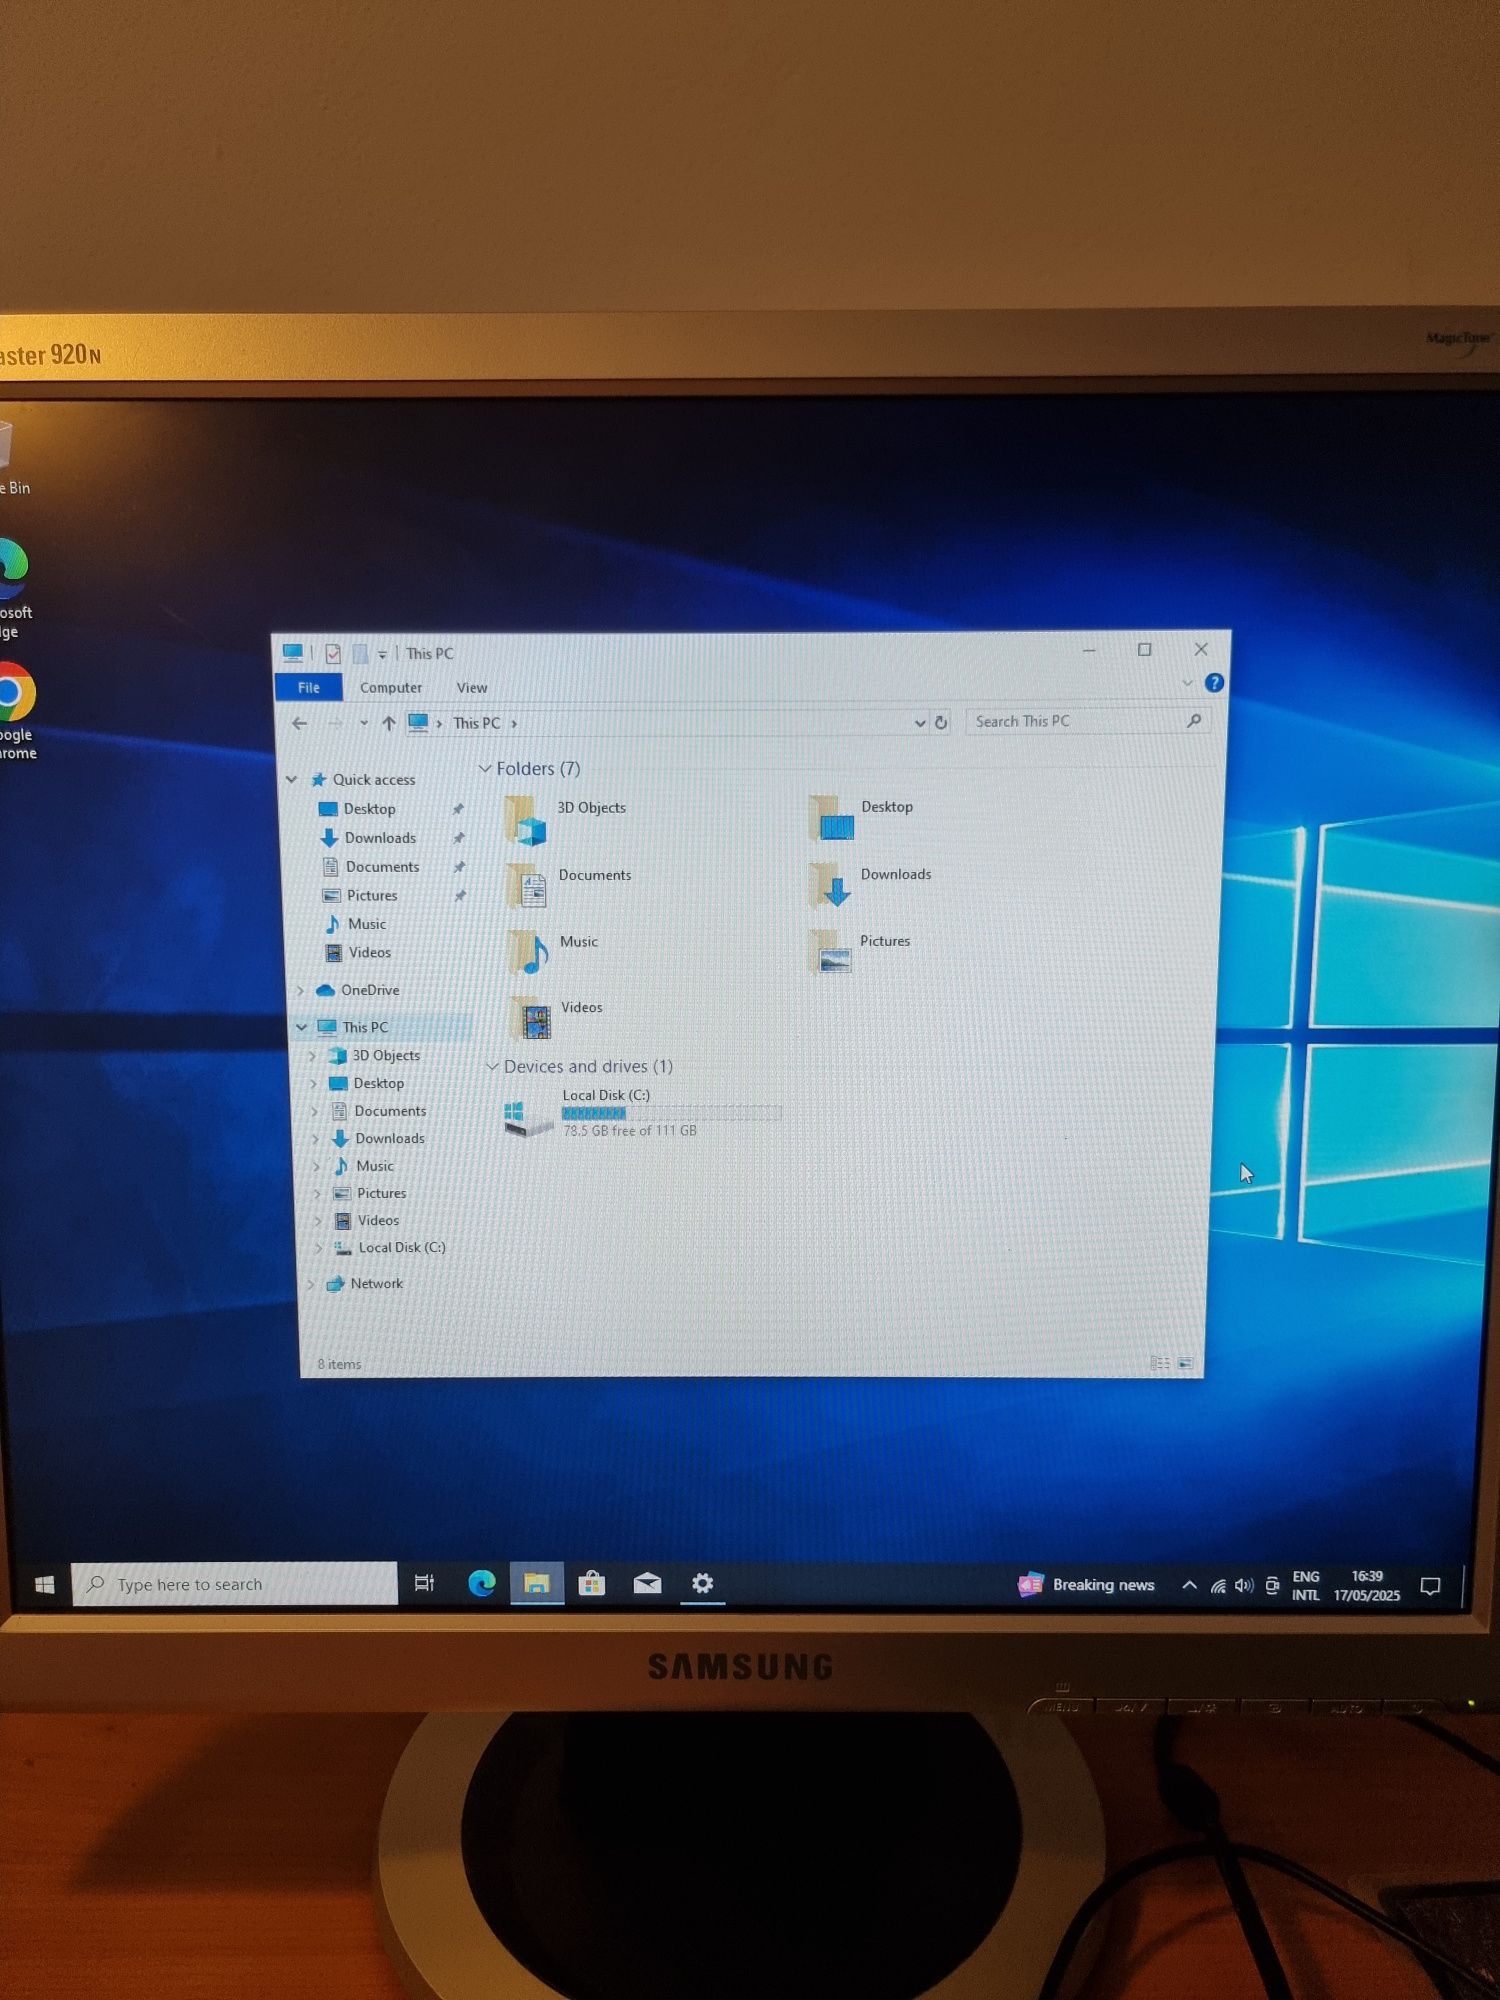
Task: Open Customize Quick Access Toolbar dropdown
Action: [382, 655]
